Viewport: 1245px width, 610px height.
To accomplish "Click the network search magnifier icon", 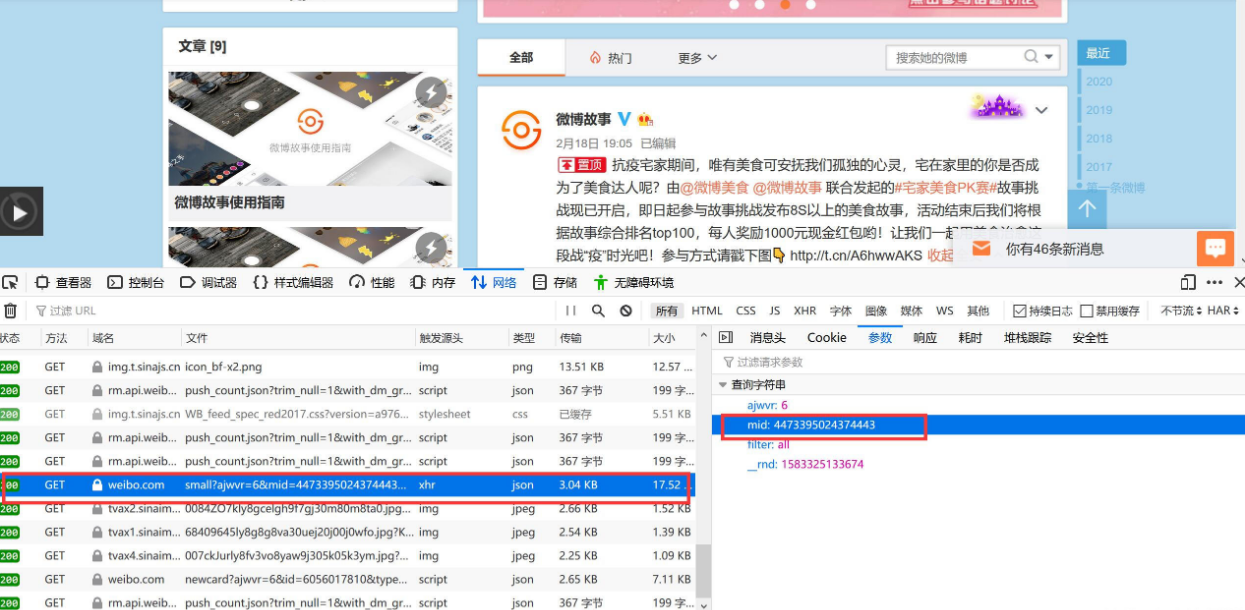I will (x=598, y=311).
